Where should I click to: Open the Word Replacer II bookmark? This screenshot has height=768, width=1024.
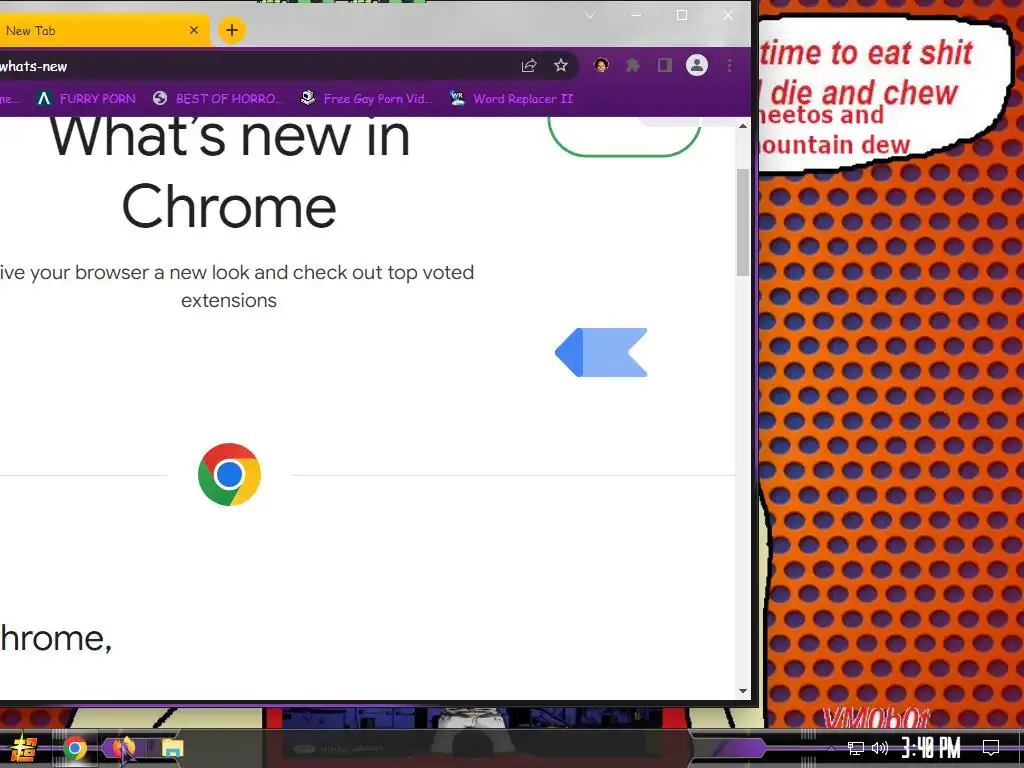pyautogui.click(x=511, y=99)
